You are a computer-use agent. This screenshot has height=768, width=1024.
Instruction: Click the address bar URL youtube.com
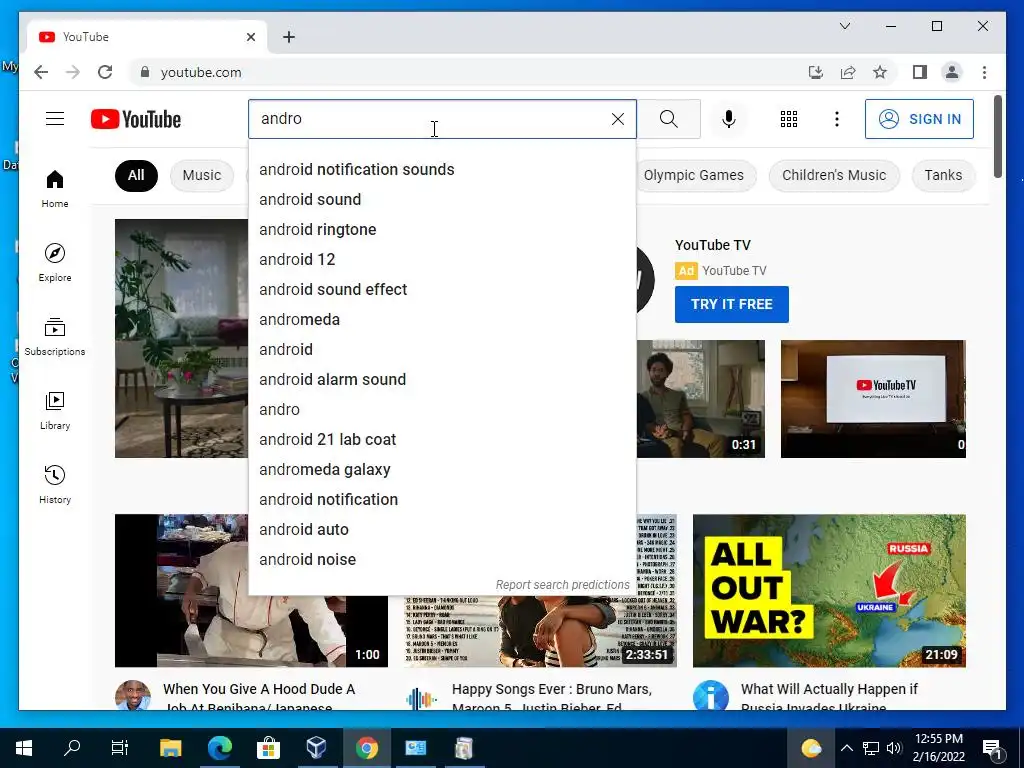(x=201, y=72)
